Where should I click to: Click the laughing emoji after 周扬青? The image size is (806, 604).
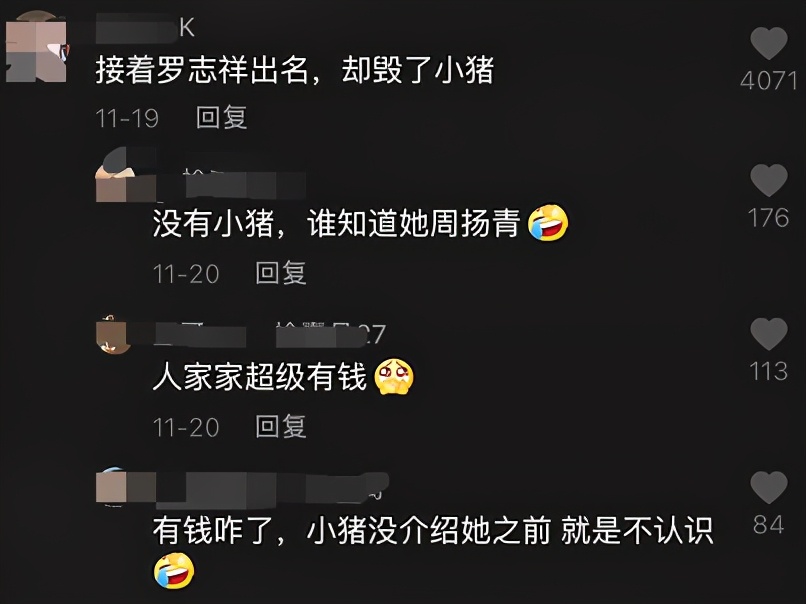[x=548, y=223]
